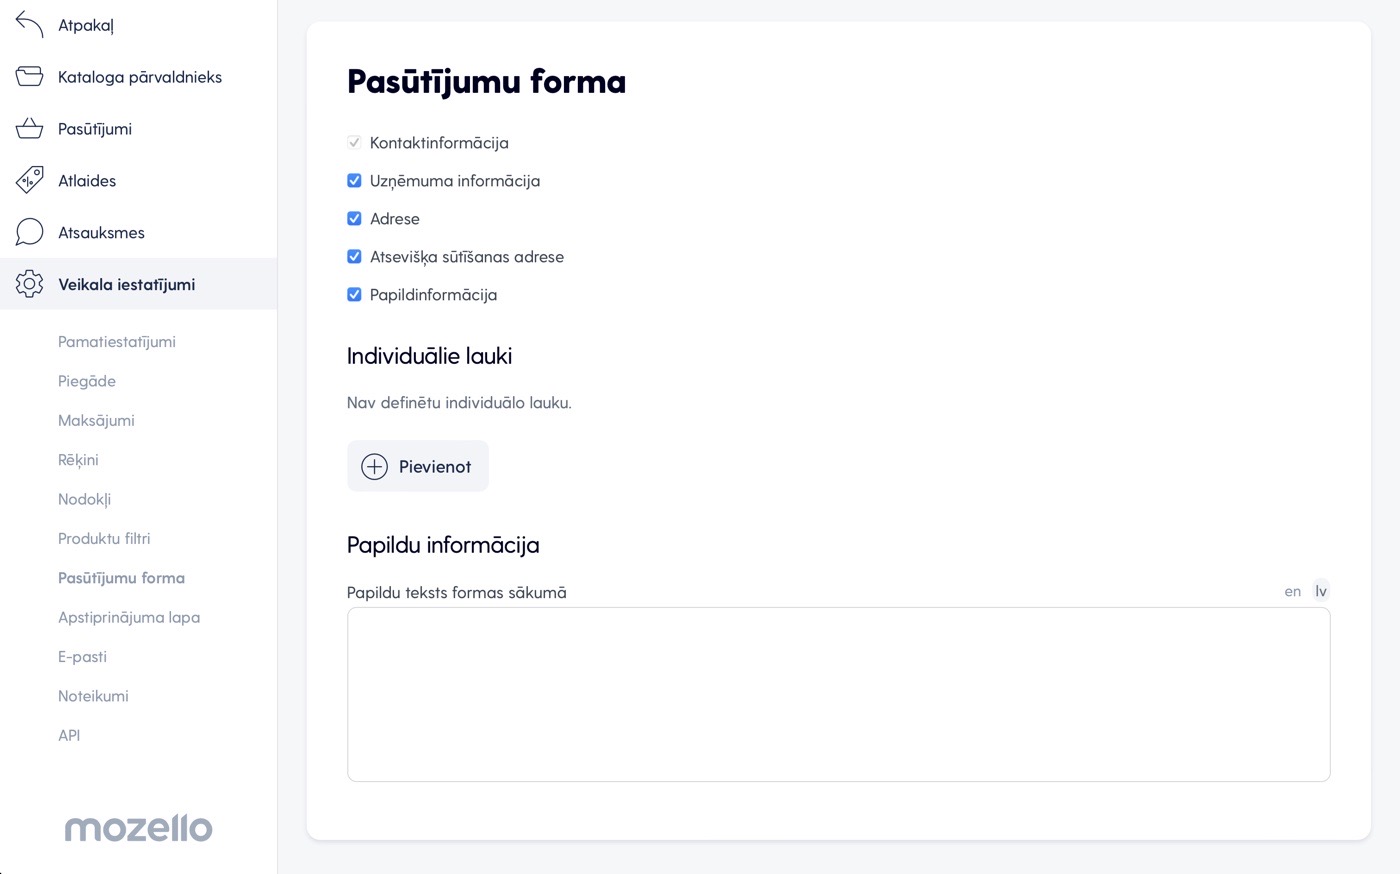Open the Kataloga pārvaldnieks folder icon

click(30, 77)
